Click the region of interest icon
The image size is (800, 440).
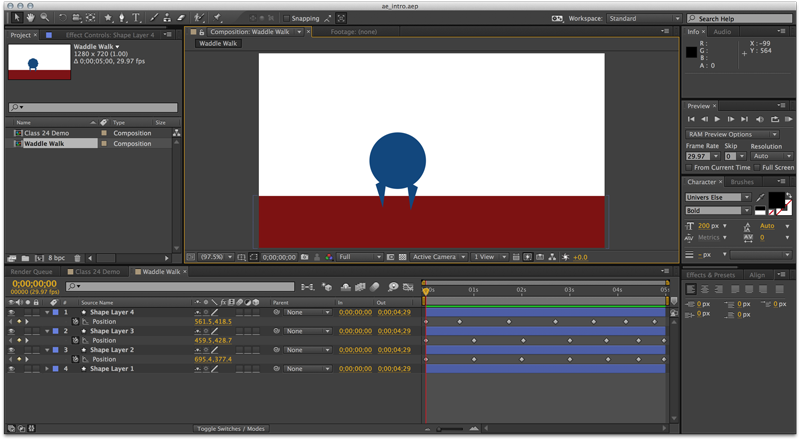pyautogui.click(x=254, y=257)
